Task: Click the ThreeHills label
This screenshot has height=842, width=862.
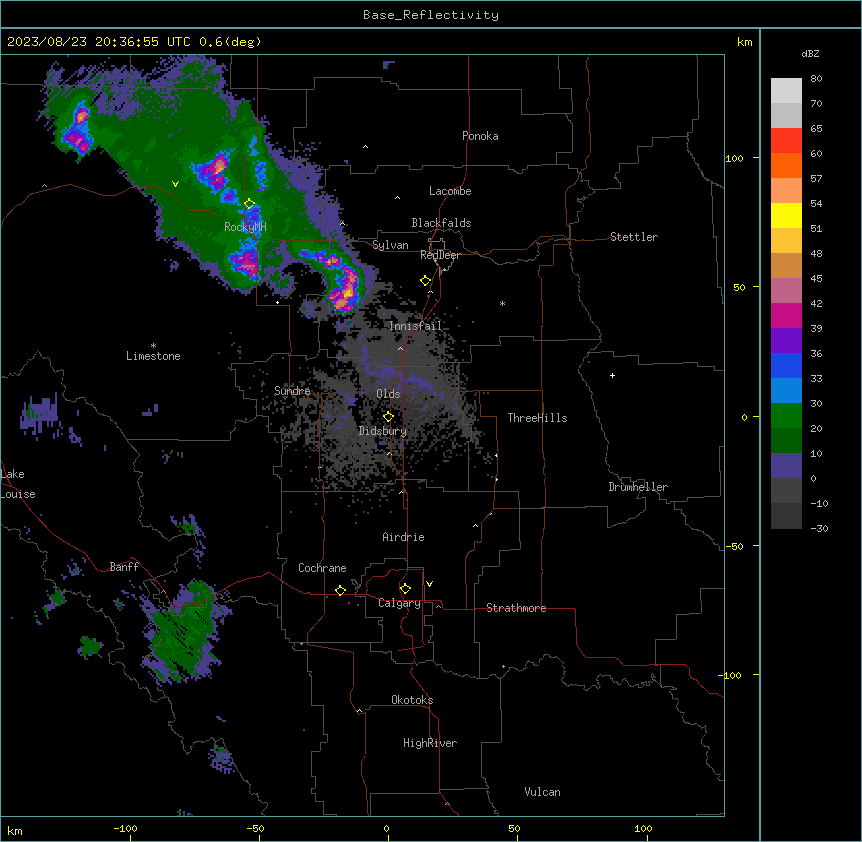Action: (x=537, y=418)
